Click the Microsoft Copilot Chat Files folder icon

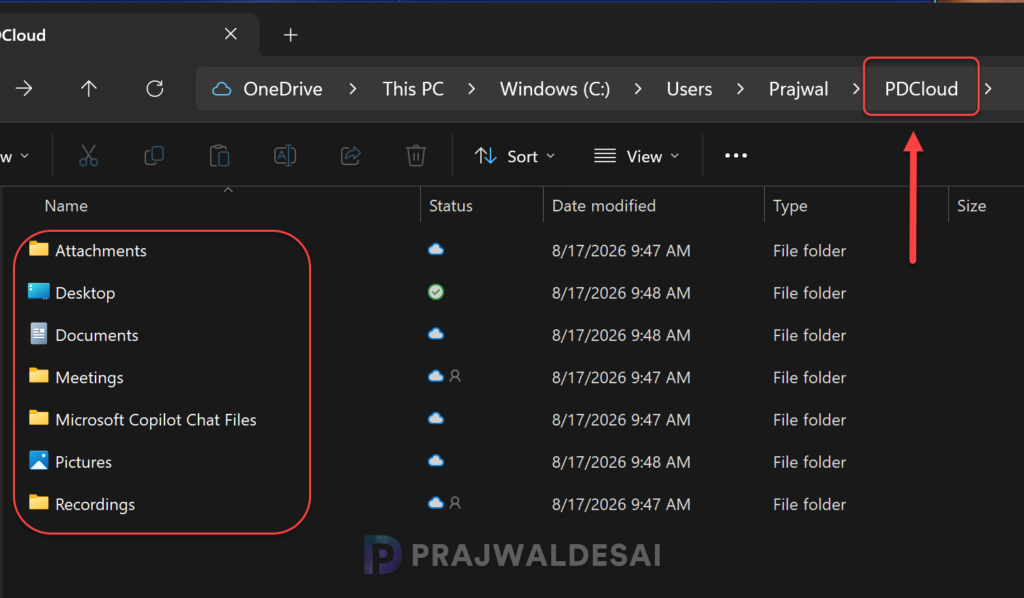(x=39, y=418)
